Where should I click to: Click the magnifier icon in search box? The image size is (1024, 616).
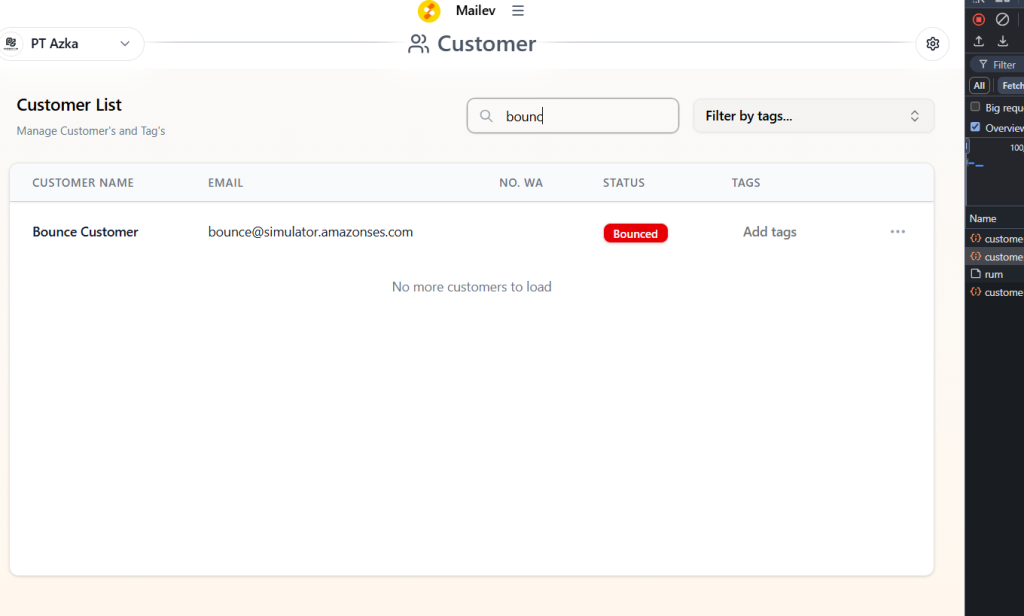coord(487,116)
